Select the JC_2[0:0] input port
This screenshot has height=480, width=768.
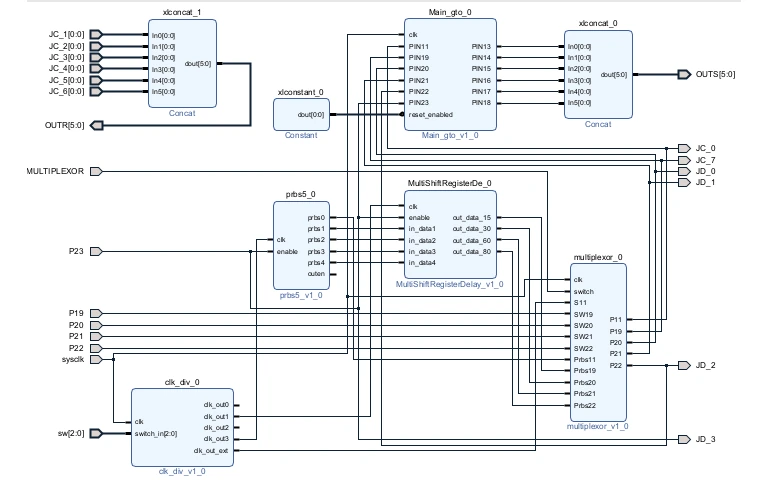click(96, 46)
